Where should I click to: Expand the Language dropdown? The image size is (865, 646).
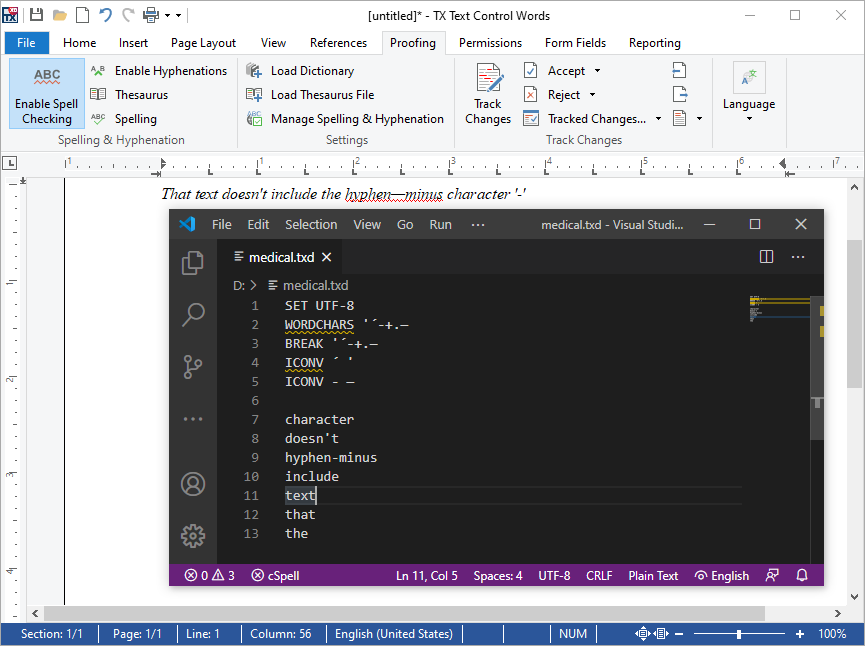click(749, 119)
